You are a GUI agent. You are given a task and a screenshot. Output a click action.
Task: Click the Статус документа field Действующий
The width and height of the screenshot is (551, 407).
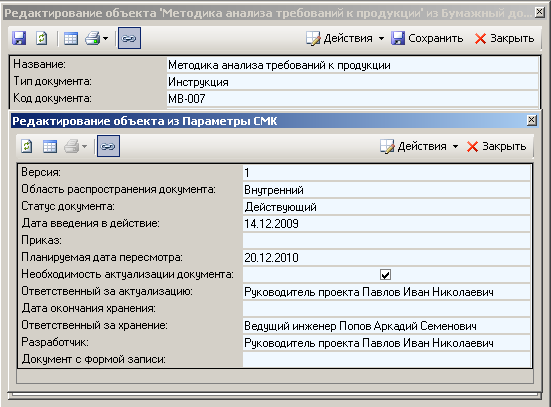pos(387,207)
